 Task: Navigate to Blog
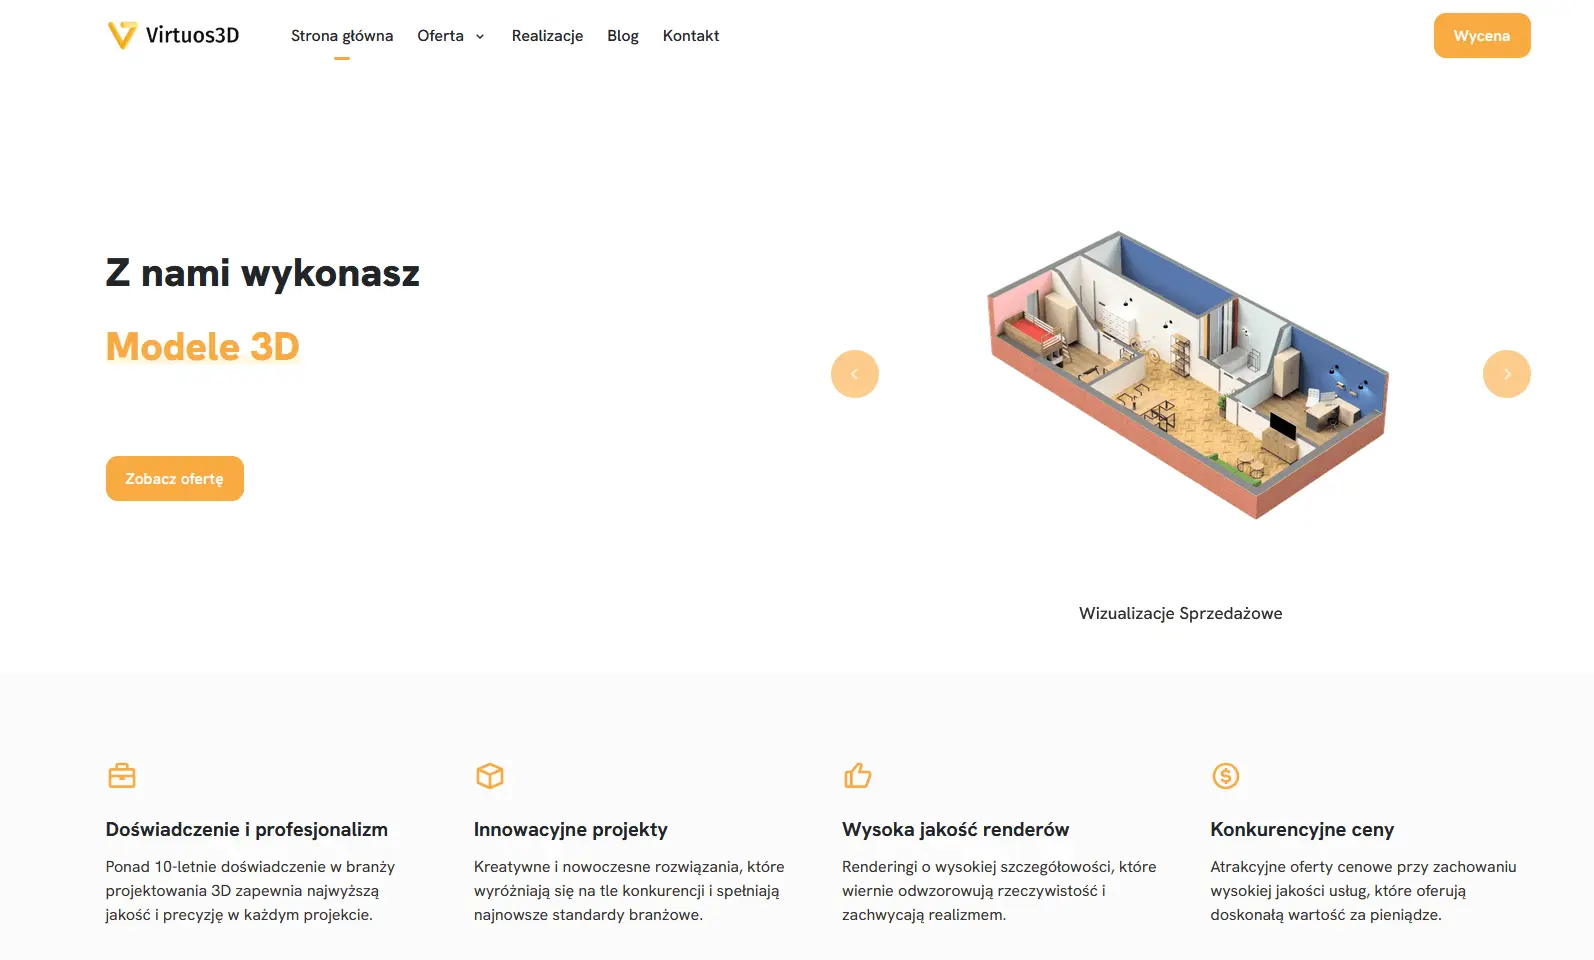[622, 36]
